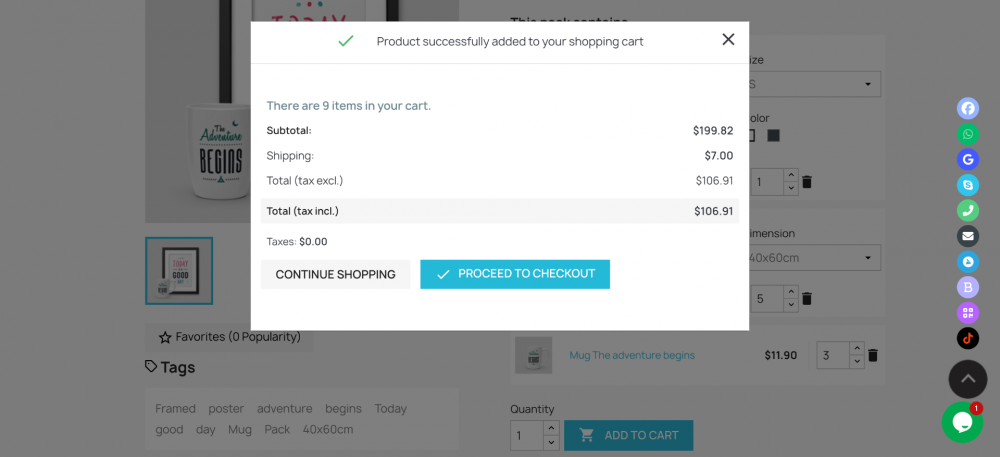Toggle Favorites star for this product
Viewport: 1000px width, 457px height.
(166, 337)
